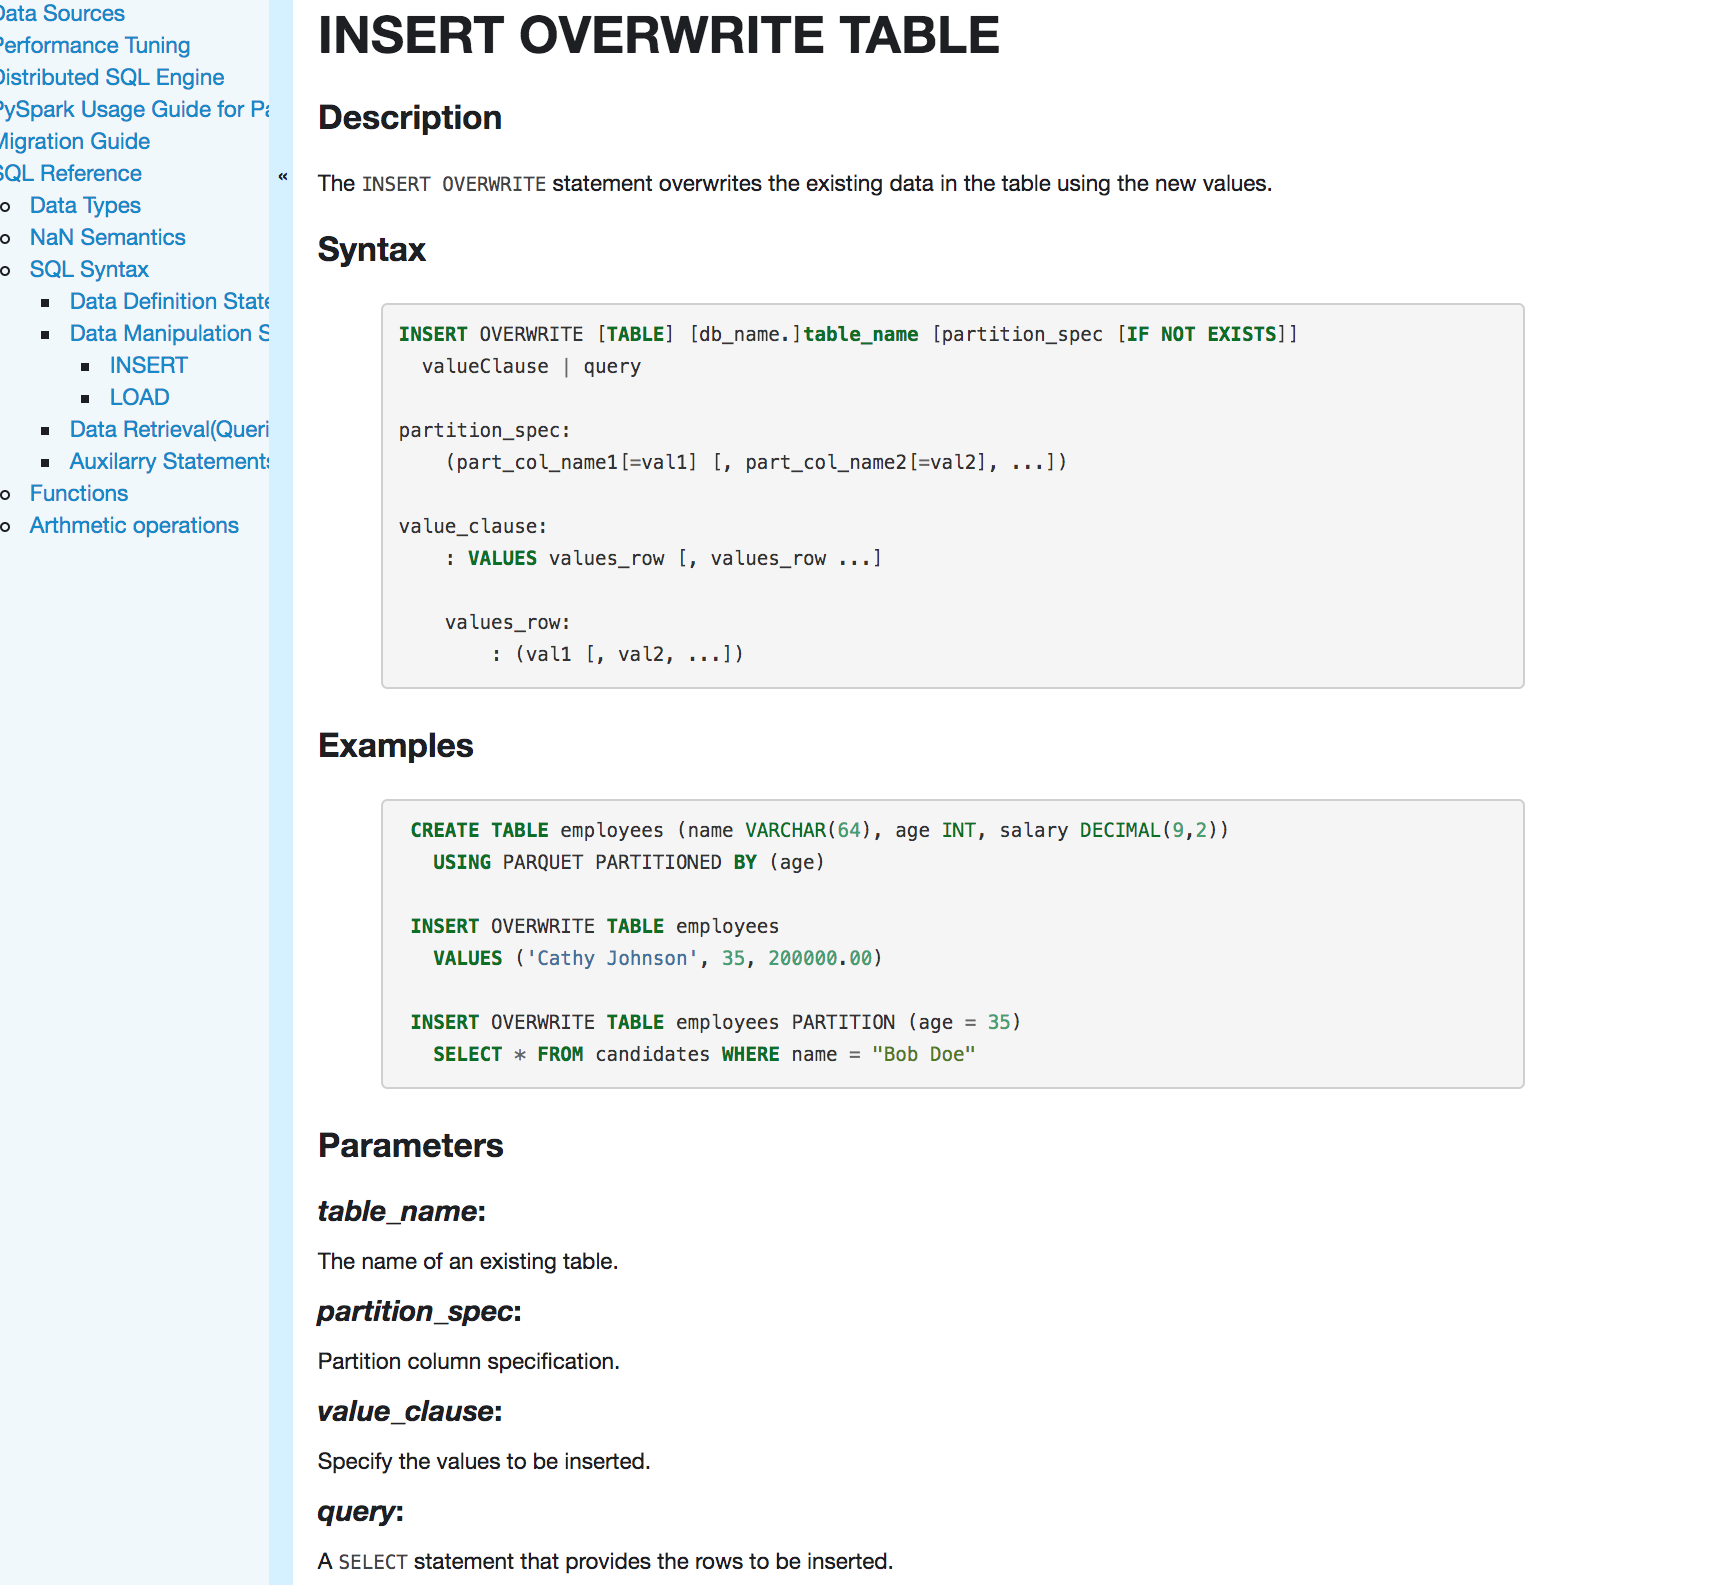Click the 'SELECT * FROM candidates' example line
Image resolution: width=1729 pixels, height=1585 pixels.
tap(704, 1054)
